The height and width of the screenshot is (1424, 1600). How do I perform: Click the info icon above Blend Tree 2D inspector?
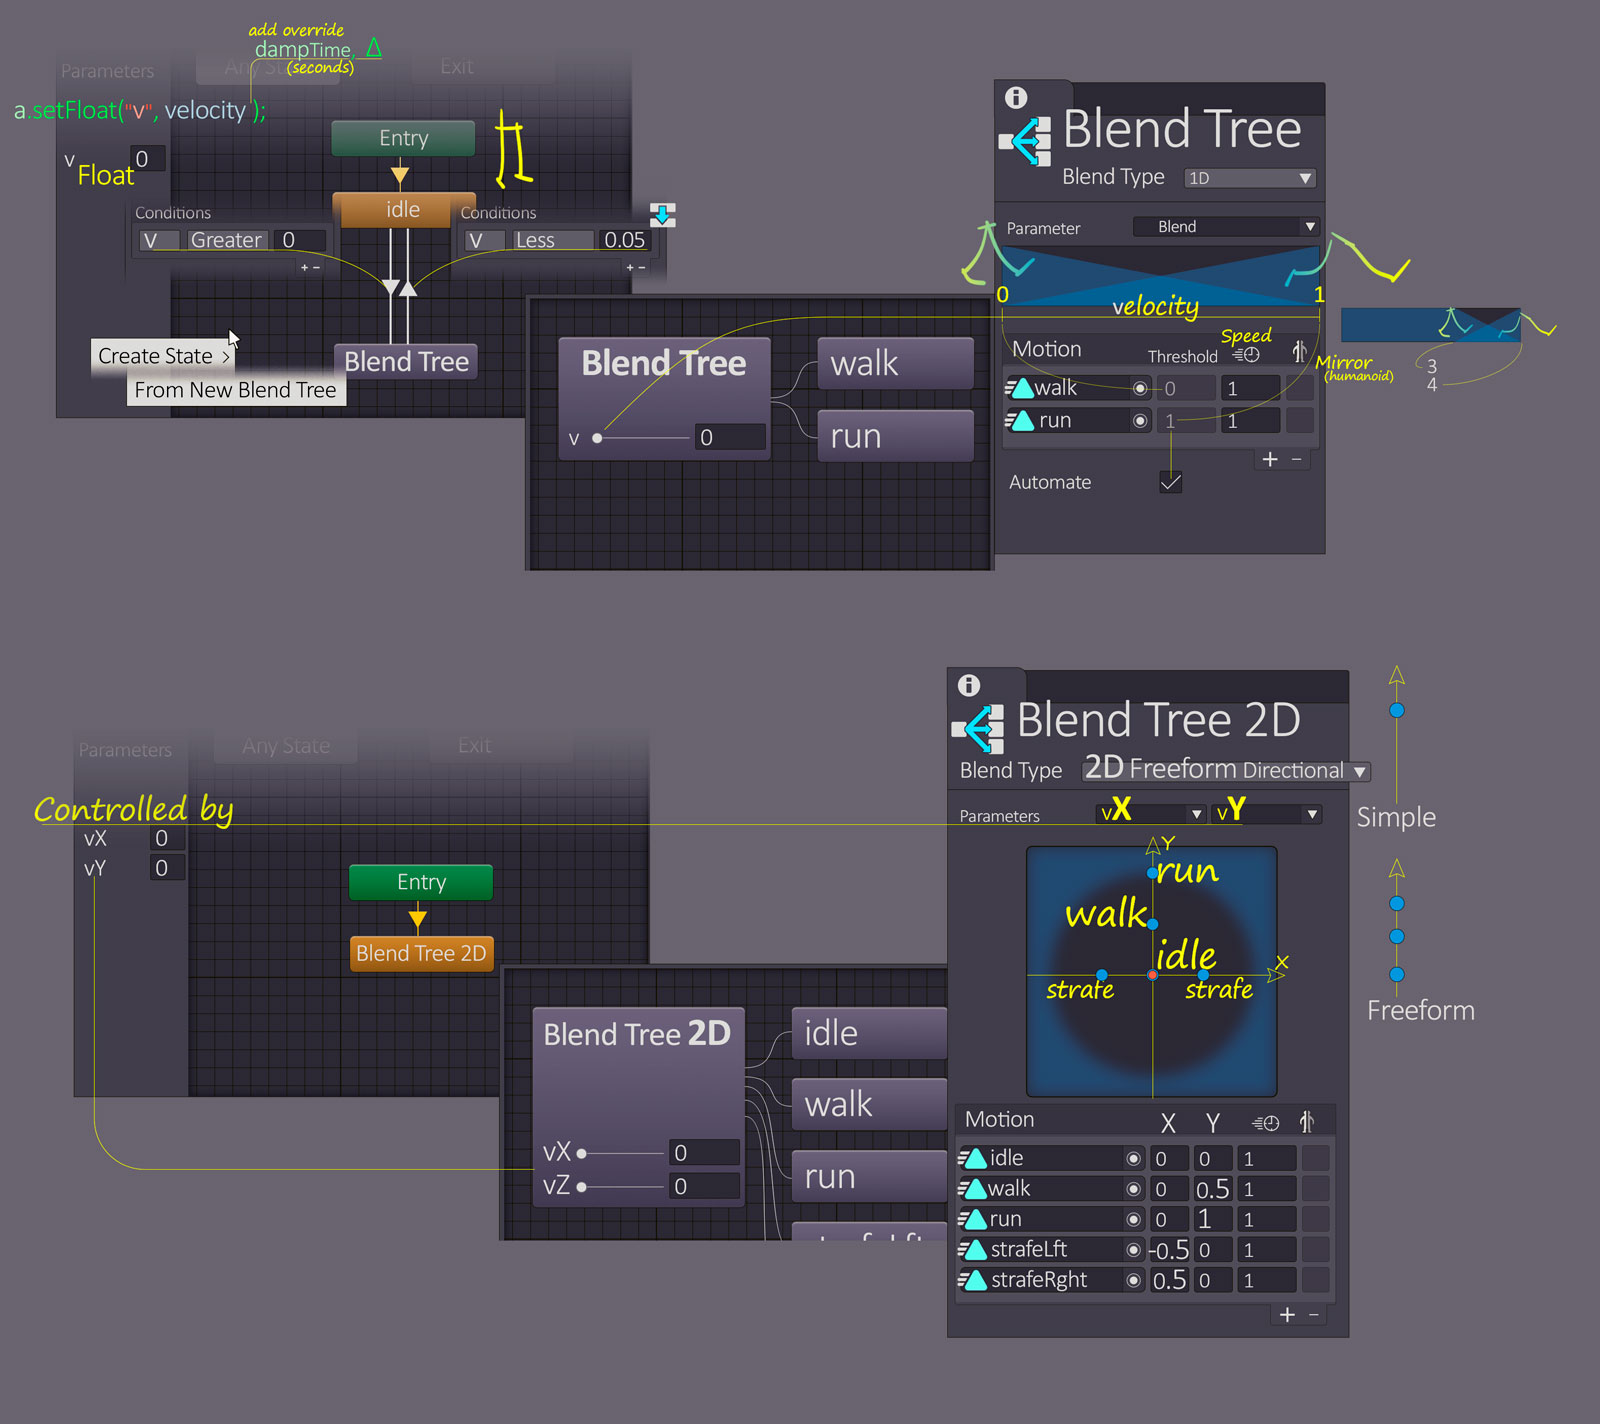[x=968, y=685]
